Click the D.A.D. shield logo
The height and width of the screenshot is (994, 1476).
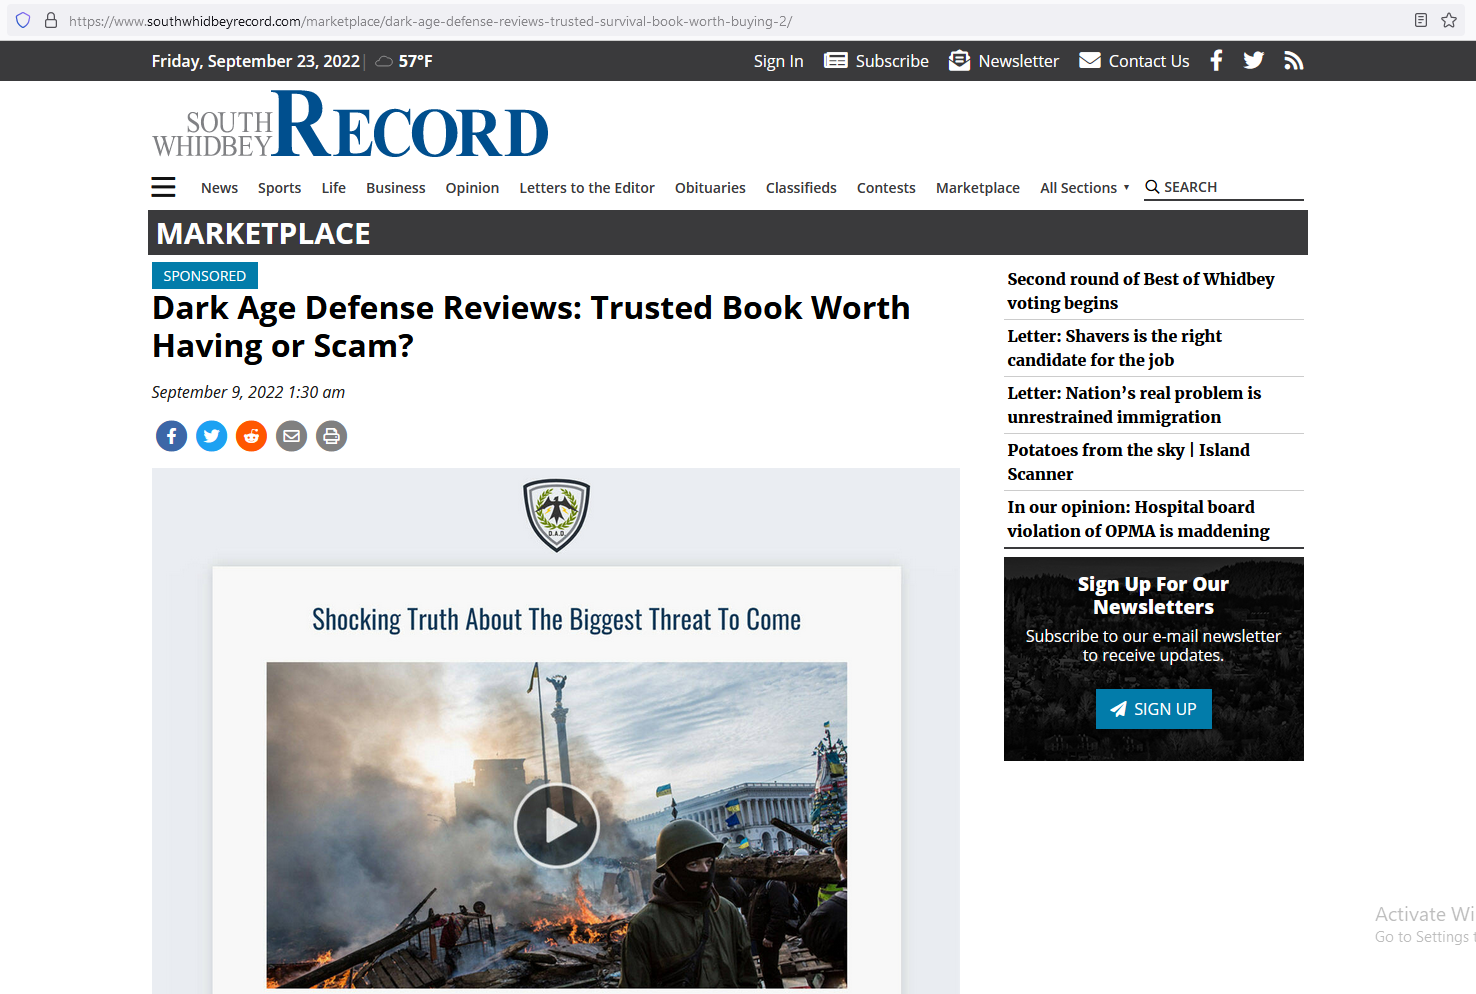pyautogui.click(x=557, y=515)
